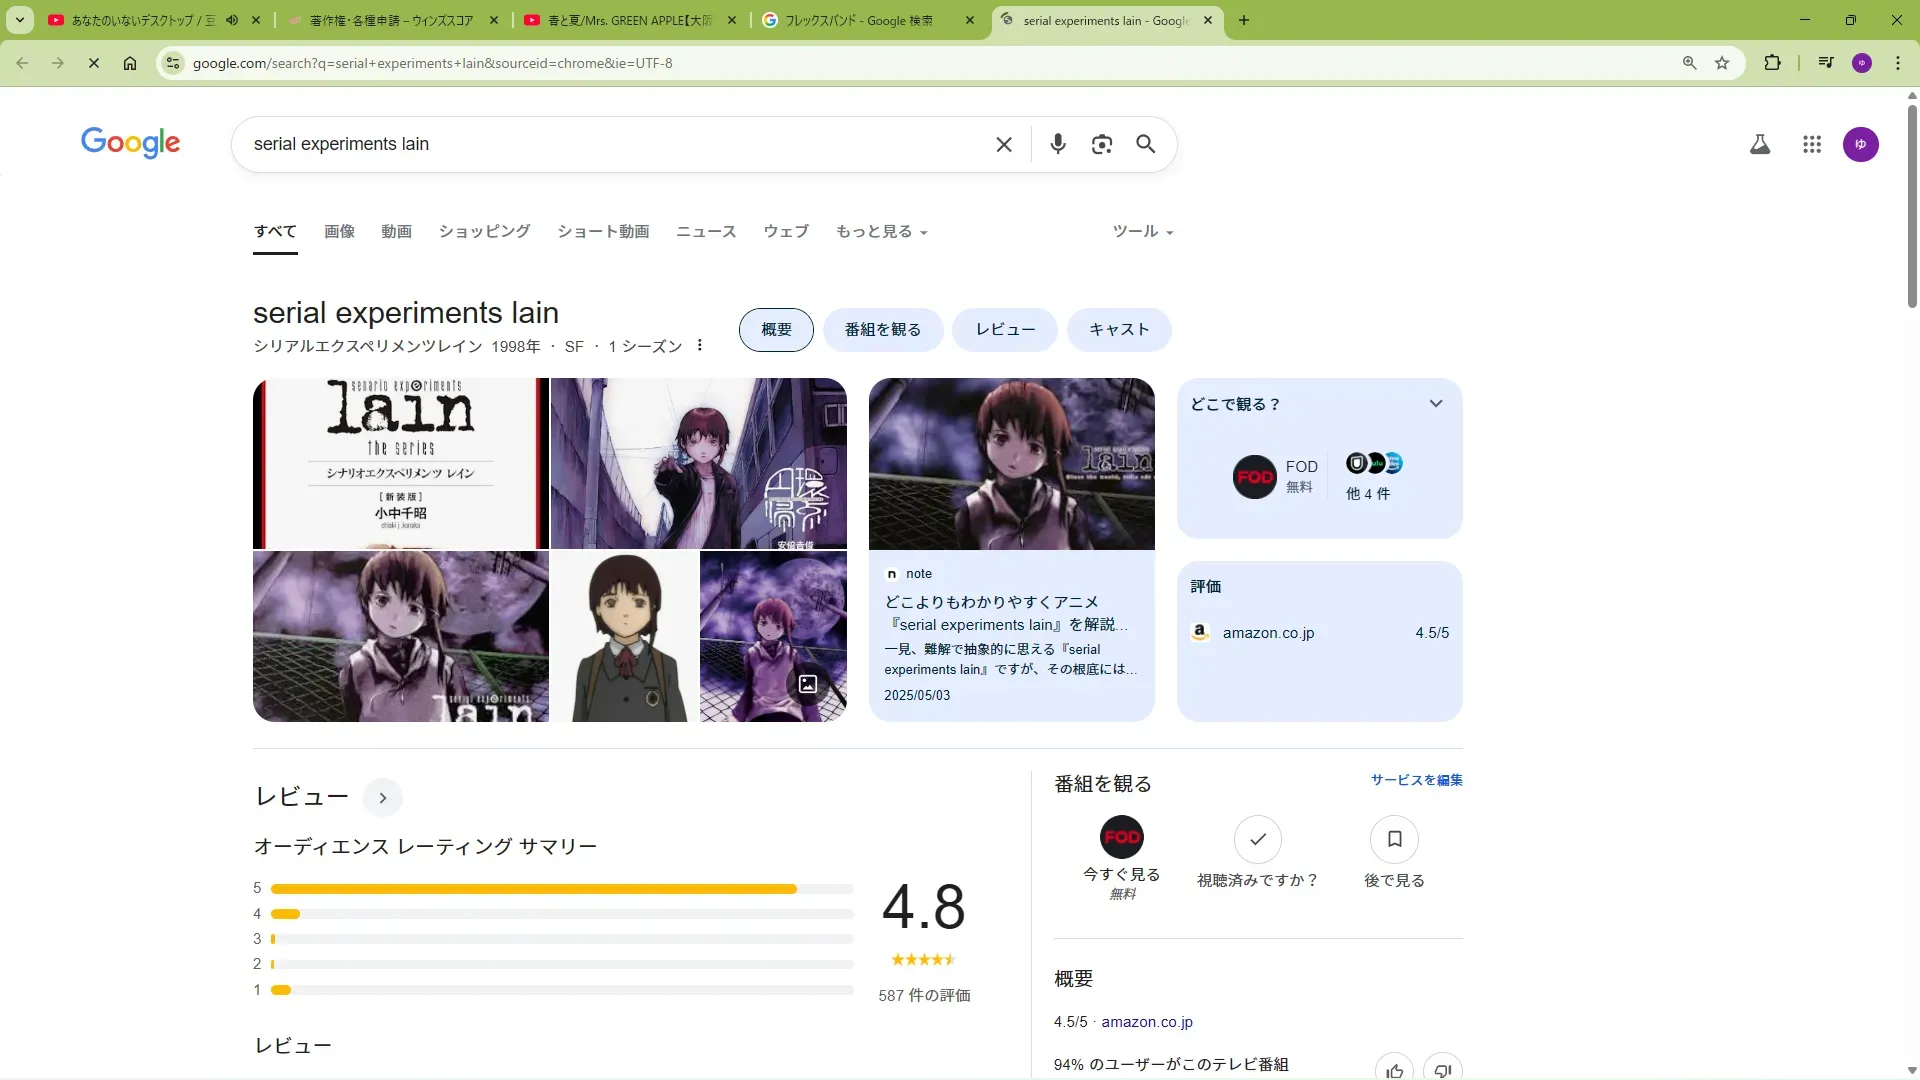Viewport: 1920px width, 1080px height.
Task: Switch to the 画像 search tab
Action: click(x=339, y=232)
